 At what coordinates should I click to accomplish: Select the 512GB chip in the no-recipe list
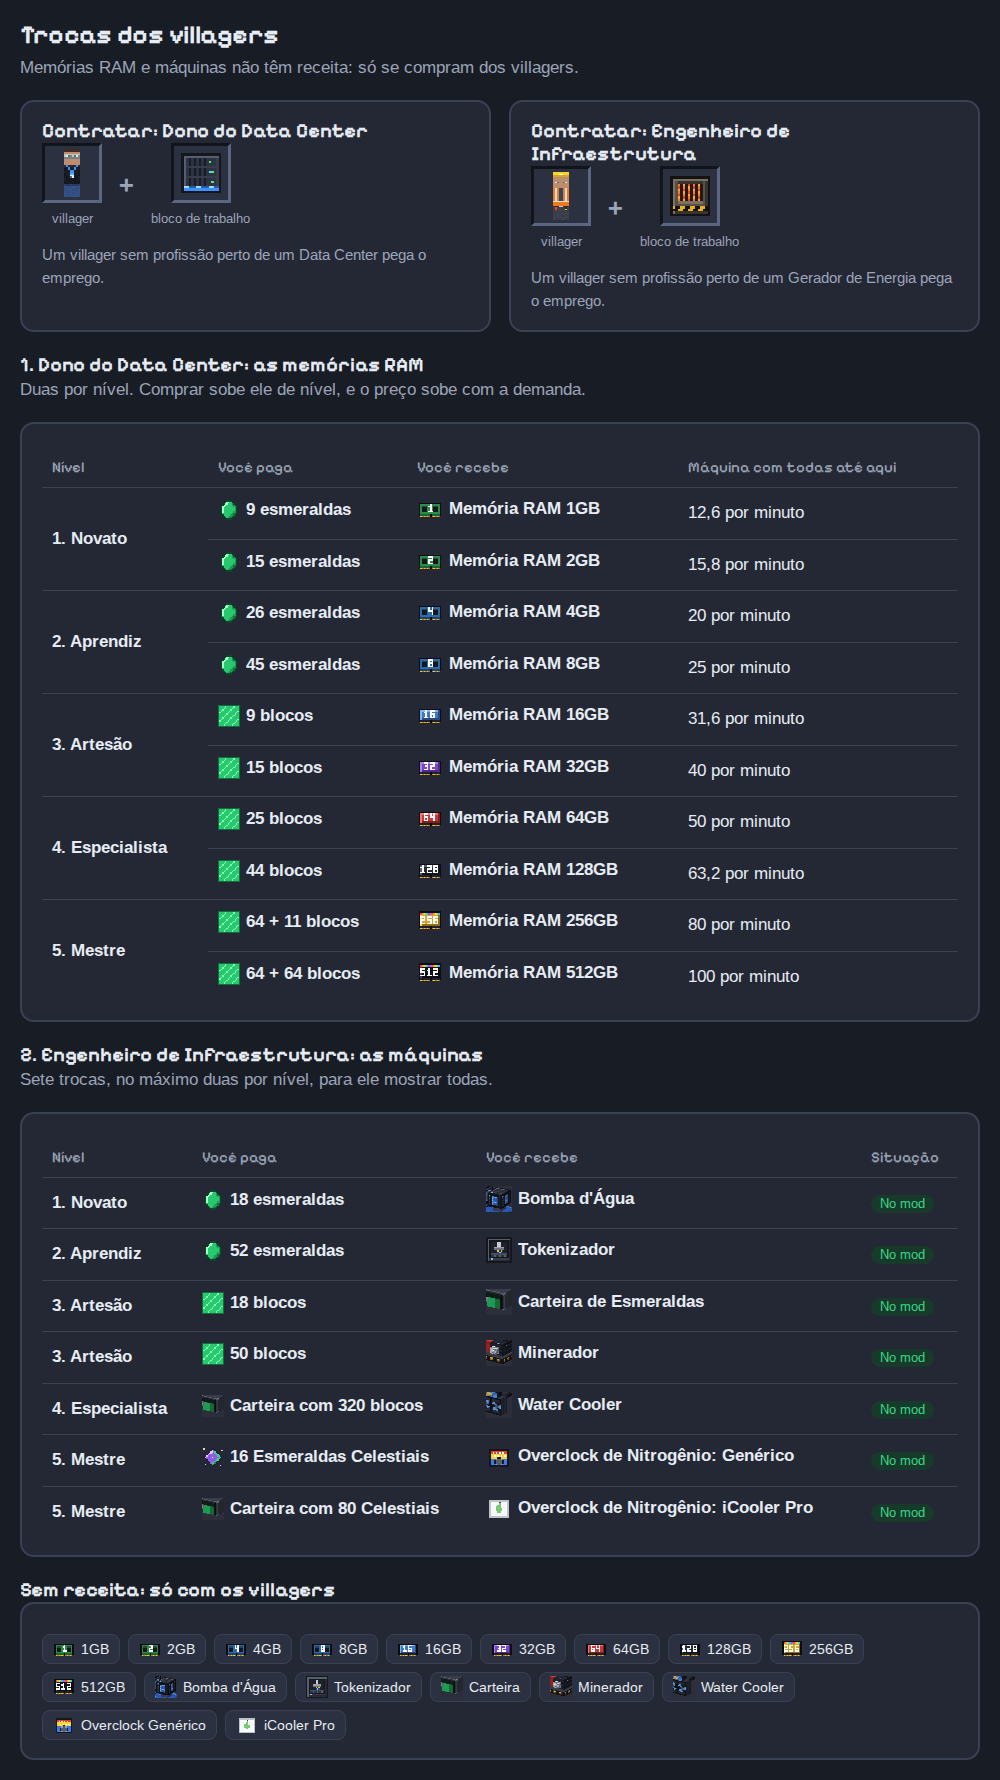(x=89, y=1687)
